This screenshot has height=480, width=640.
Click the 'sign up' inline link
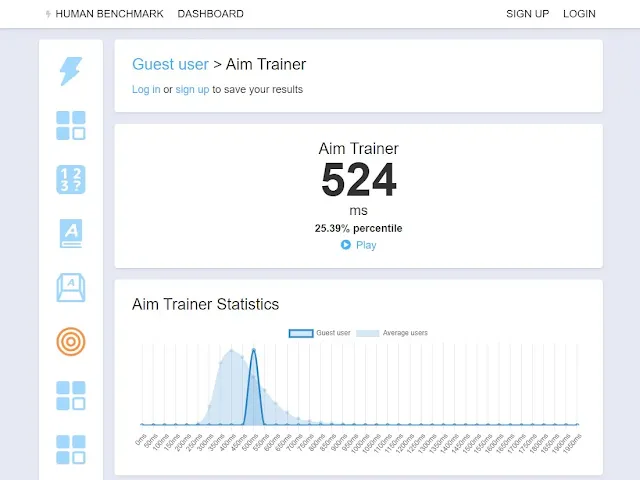pyautogui.click(x=192, y=89)
